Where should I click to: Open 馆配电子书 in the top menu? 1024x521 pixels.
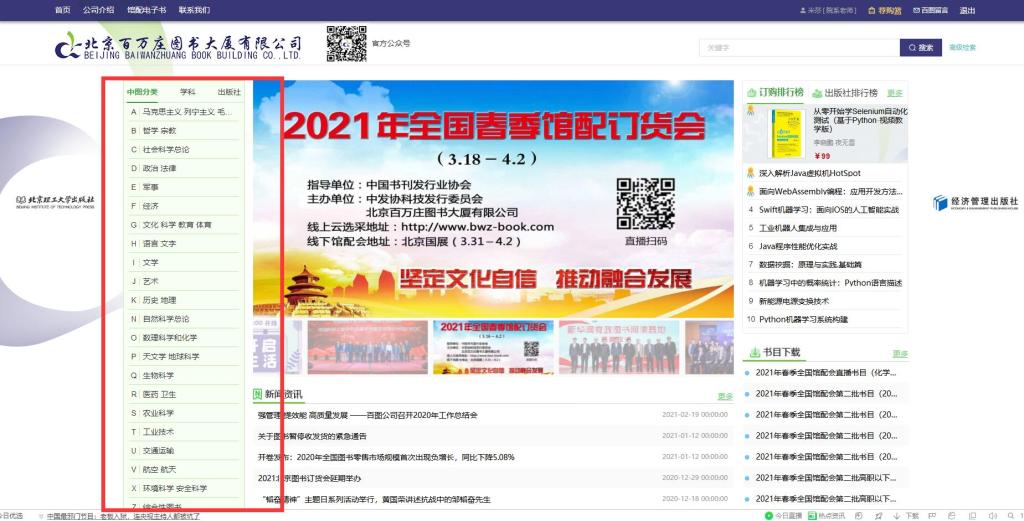pyautogui.click(x=145, y=10)
